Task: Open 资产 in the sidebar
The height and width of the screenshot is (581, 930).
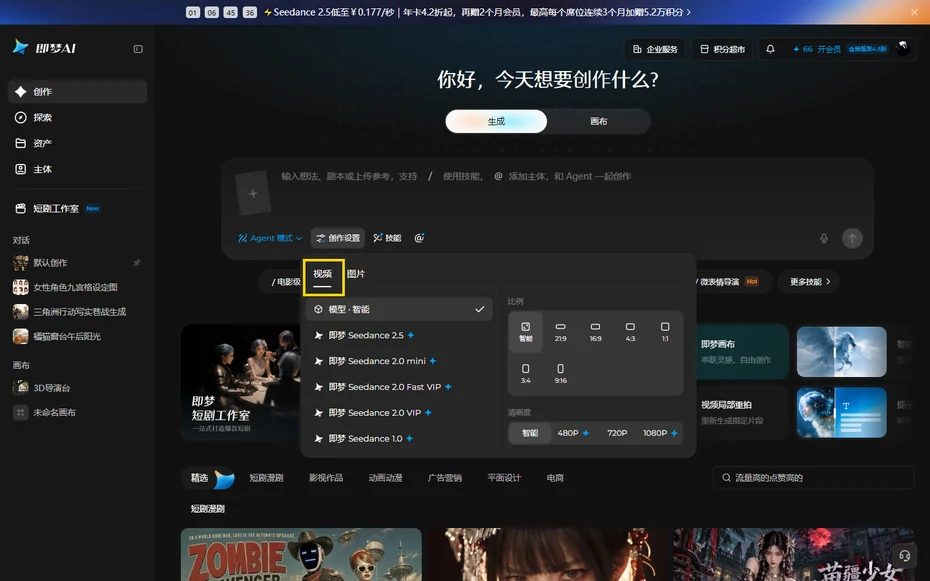Action: (x=77, y=143)
